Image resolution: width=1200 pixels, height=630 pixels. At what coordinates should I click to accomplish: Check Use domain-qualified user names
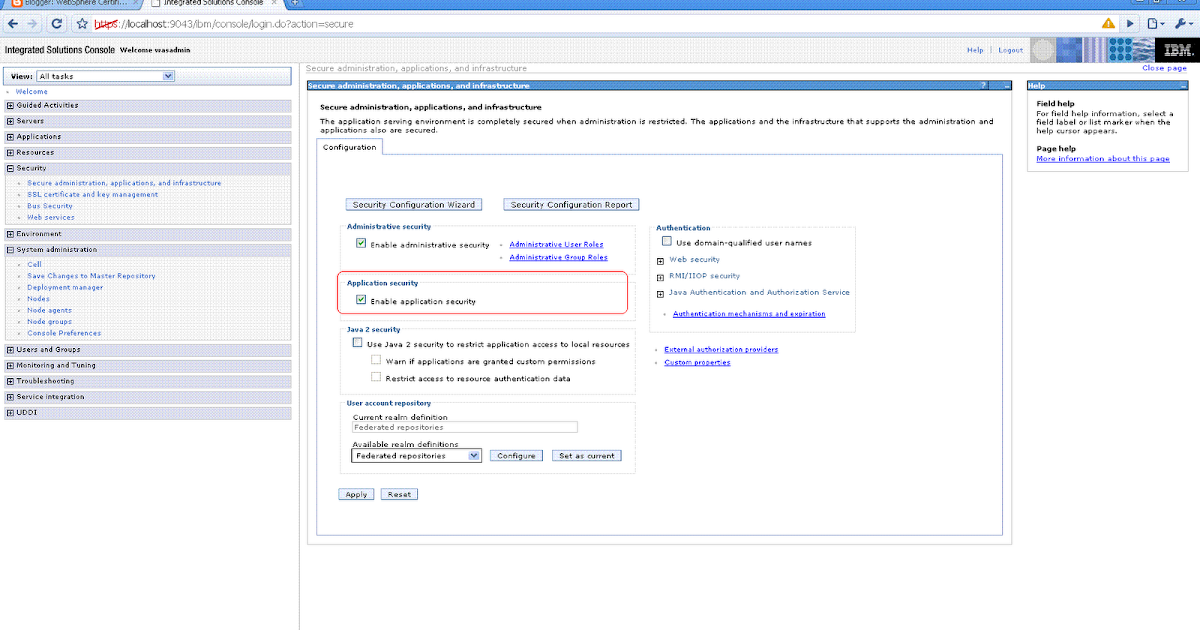(x=667, y=242)
